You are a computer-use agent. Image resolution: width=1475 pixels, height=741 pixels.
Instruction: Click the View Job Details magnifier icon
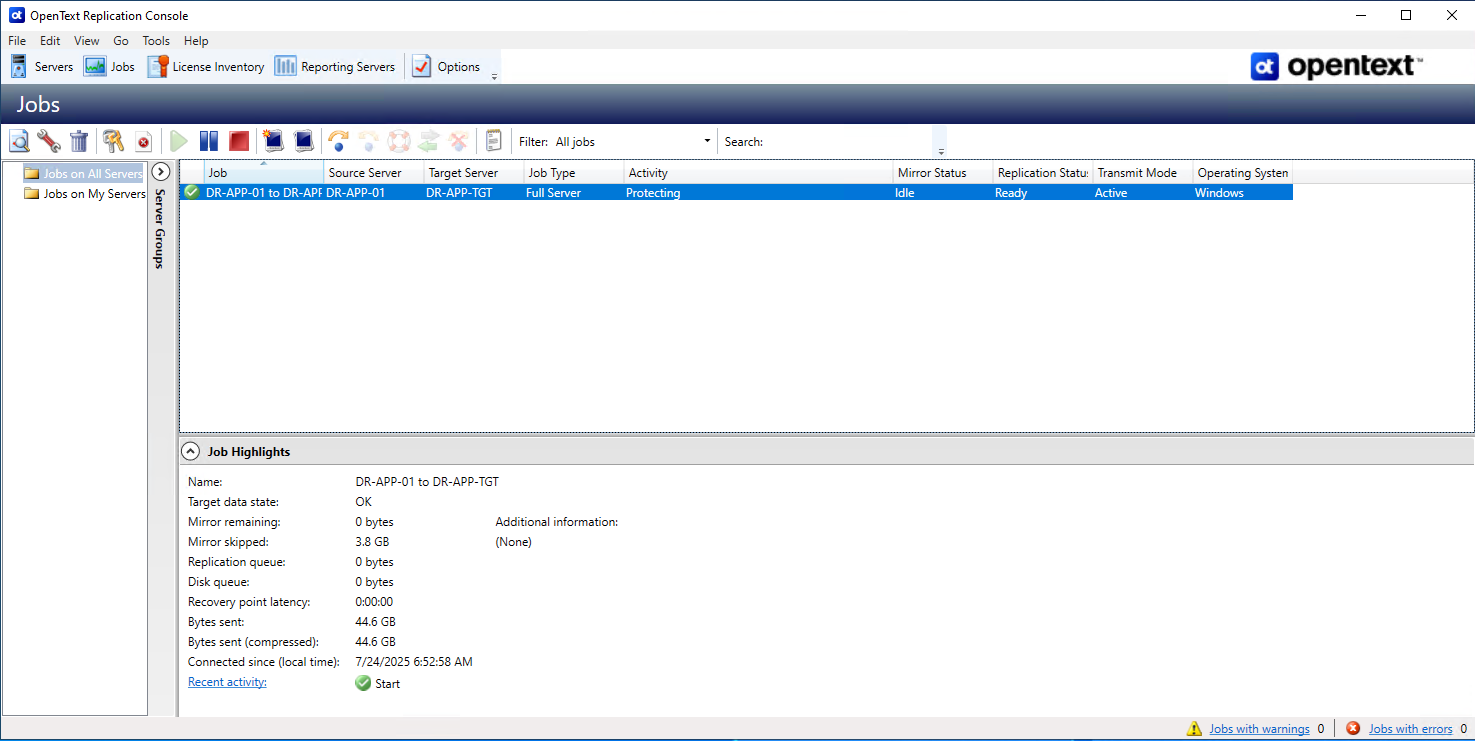pyautogui.click(x=19, y=141)
